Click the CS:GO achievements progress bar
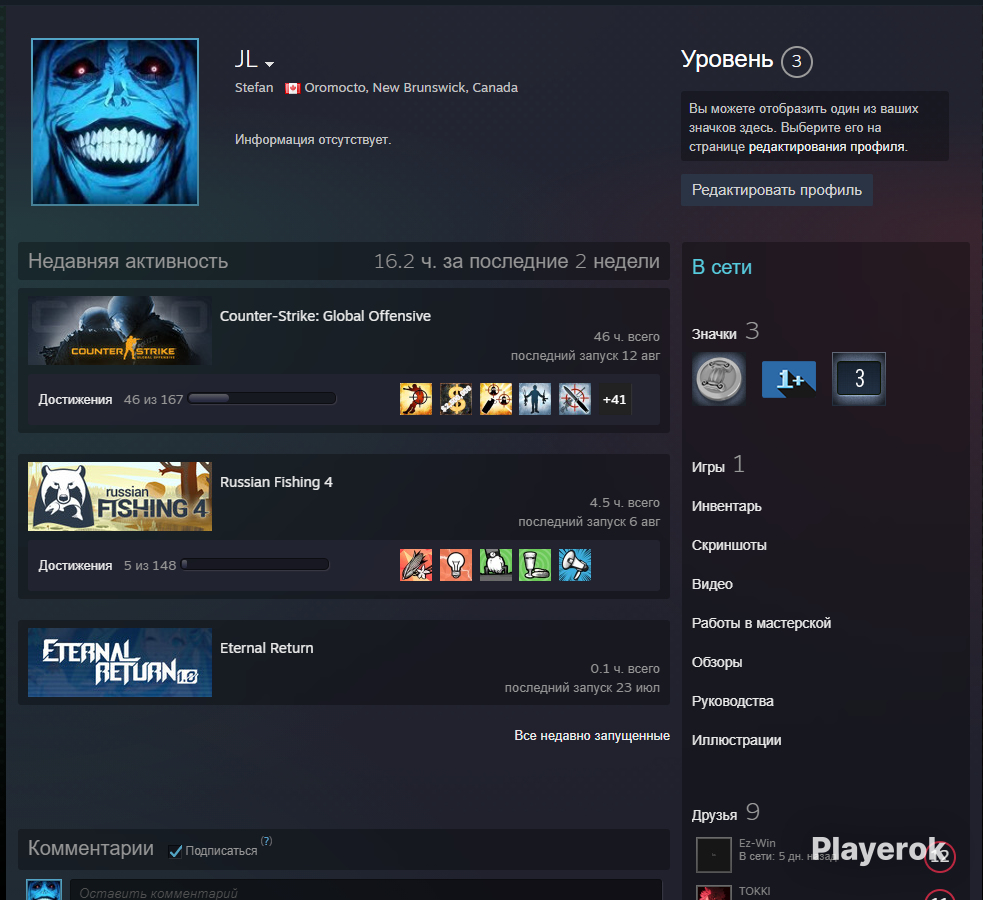This screenshot has width=983, height=900. [x=262, y=398]
